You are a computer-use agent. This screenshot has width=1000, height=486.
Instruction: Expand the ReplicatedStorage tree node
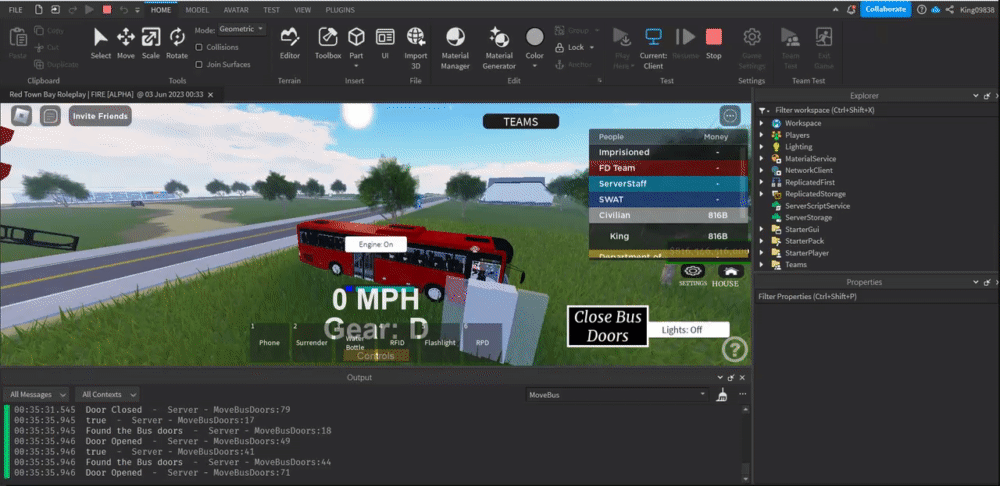click(761, 194)
